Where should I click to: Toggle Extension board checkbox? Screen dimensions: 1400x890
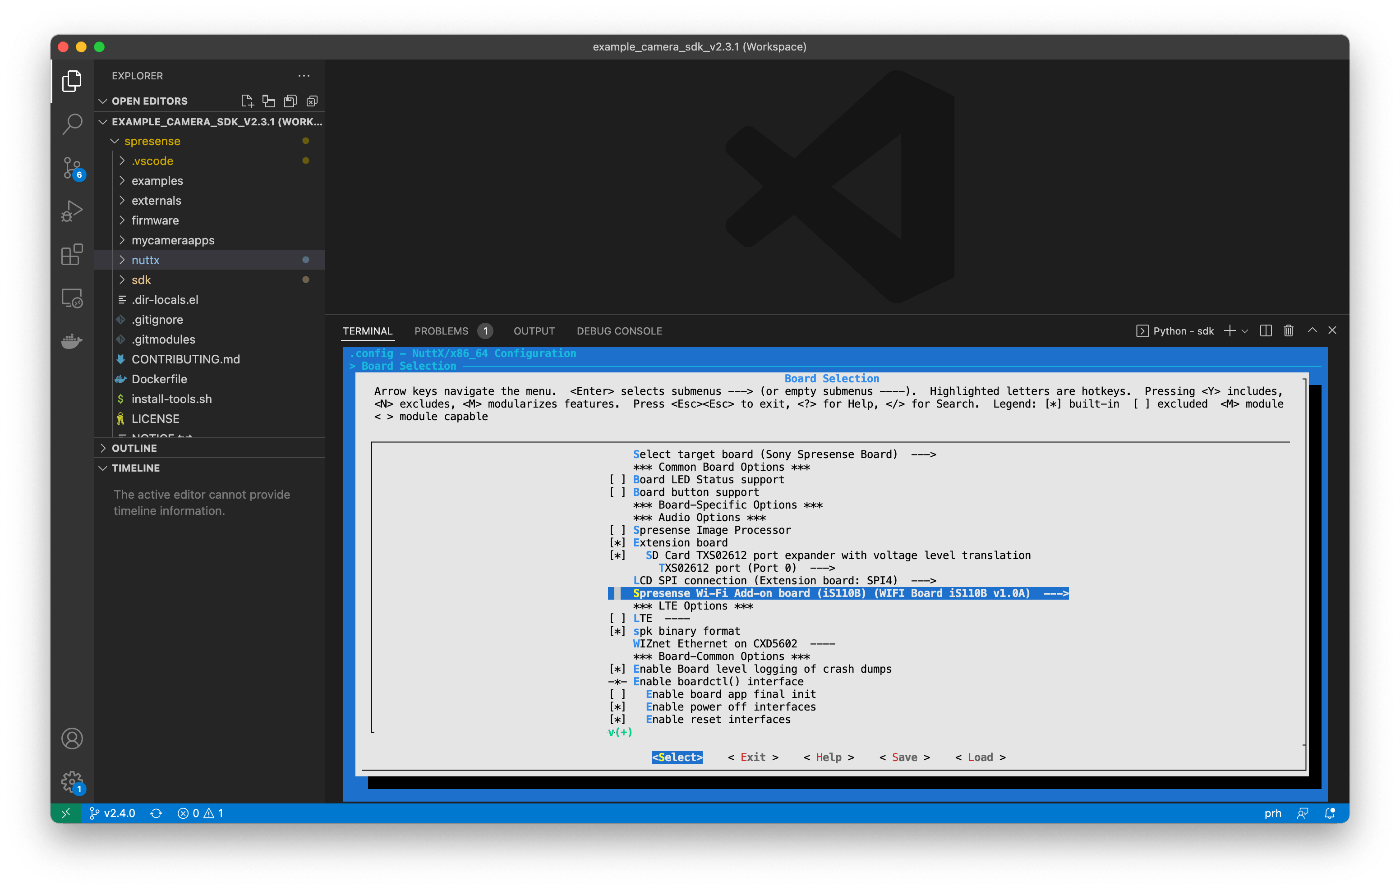point(618,543)
